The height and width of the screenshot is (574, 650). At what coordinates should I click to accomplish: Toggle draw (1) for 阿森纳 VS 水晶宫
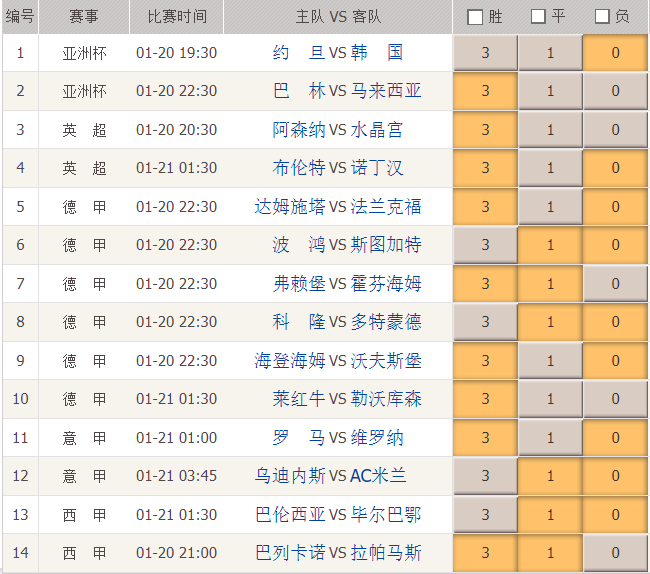(551, 130)
